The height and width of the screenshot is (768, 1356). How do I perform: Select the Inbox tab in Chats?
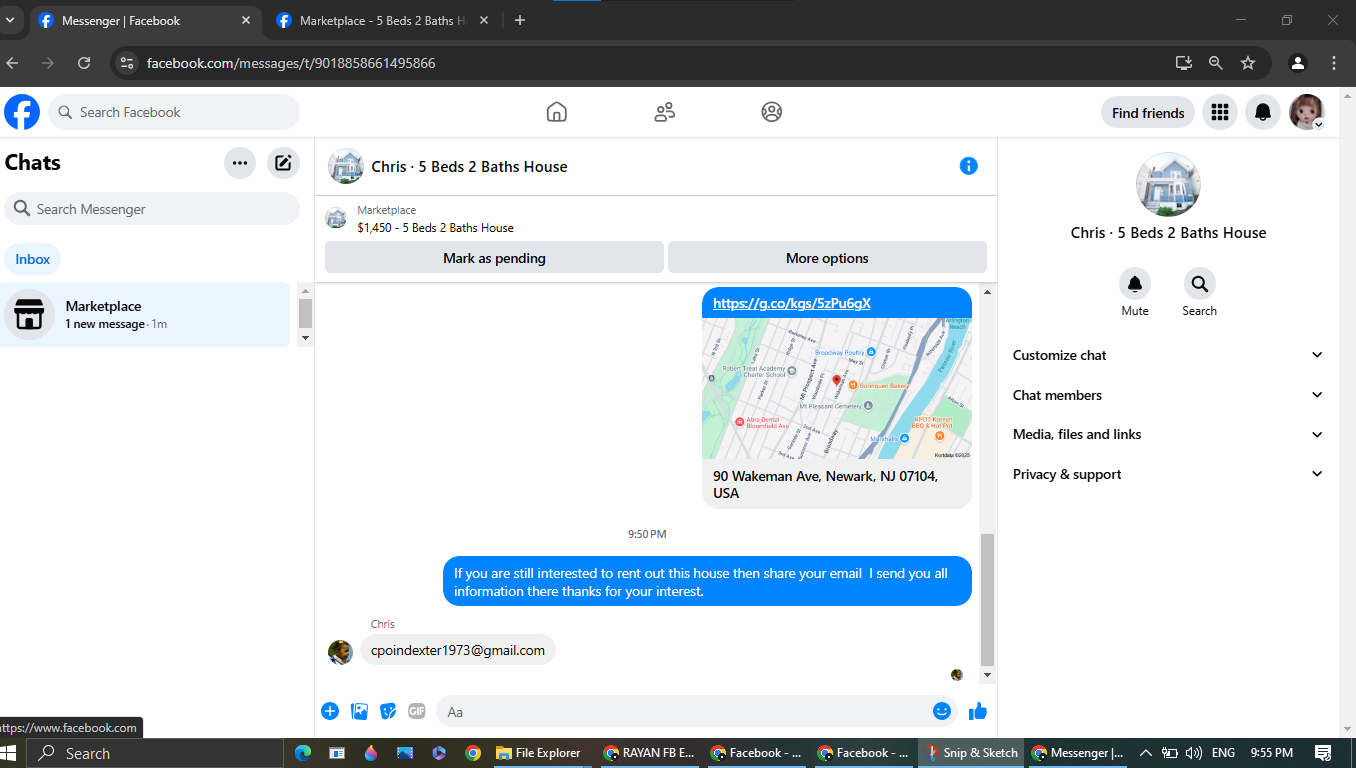pyautogui.click(x=33, y=259)
